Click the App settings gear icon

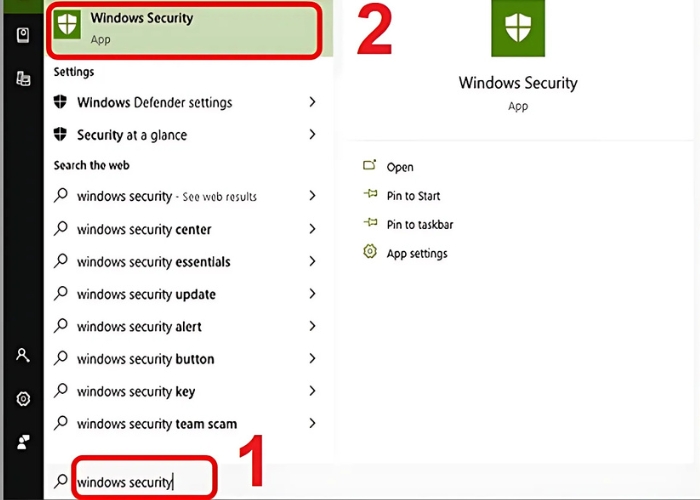[x=370, y=253]
